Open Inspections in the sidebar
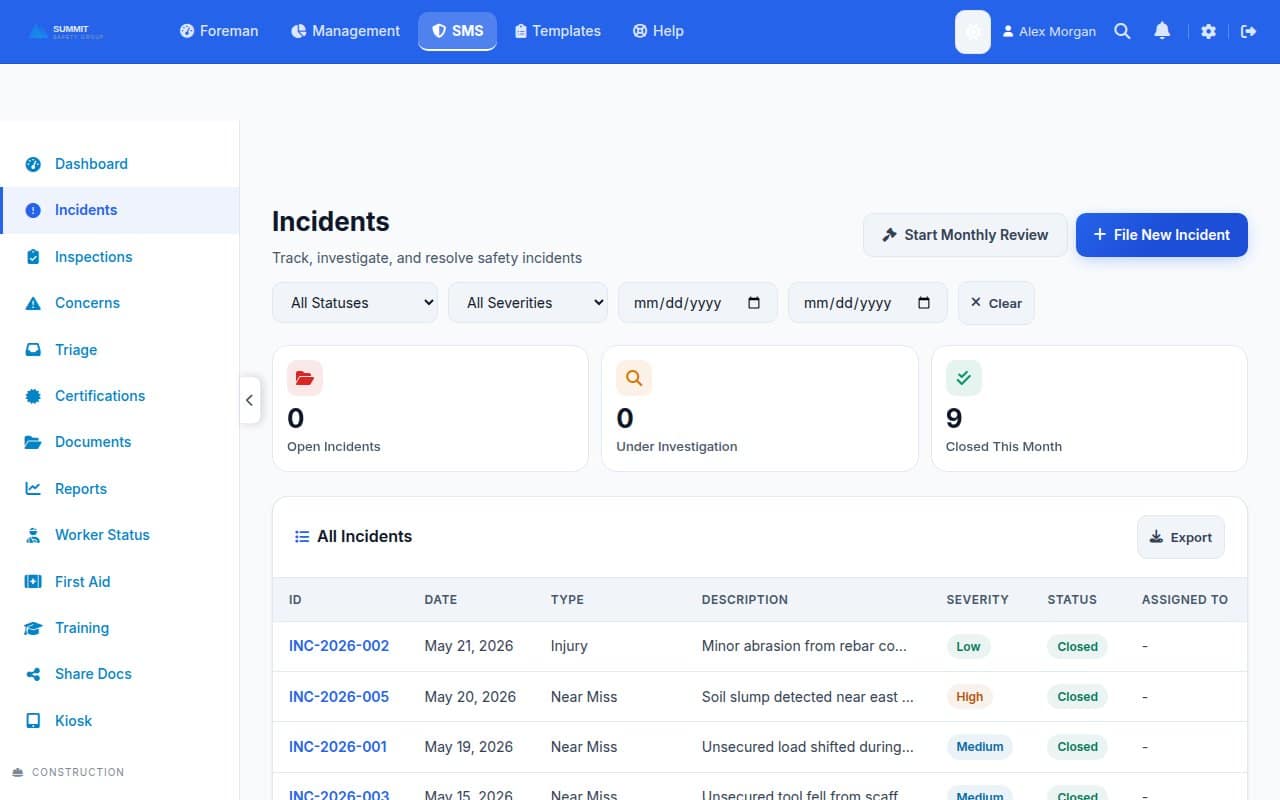This screenshot has width=1280, height=800. tap(120, 257)
